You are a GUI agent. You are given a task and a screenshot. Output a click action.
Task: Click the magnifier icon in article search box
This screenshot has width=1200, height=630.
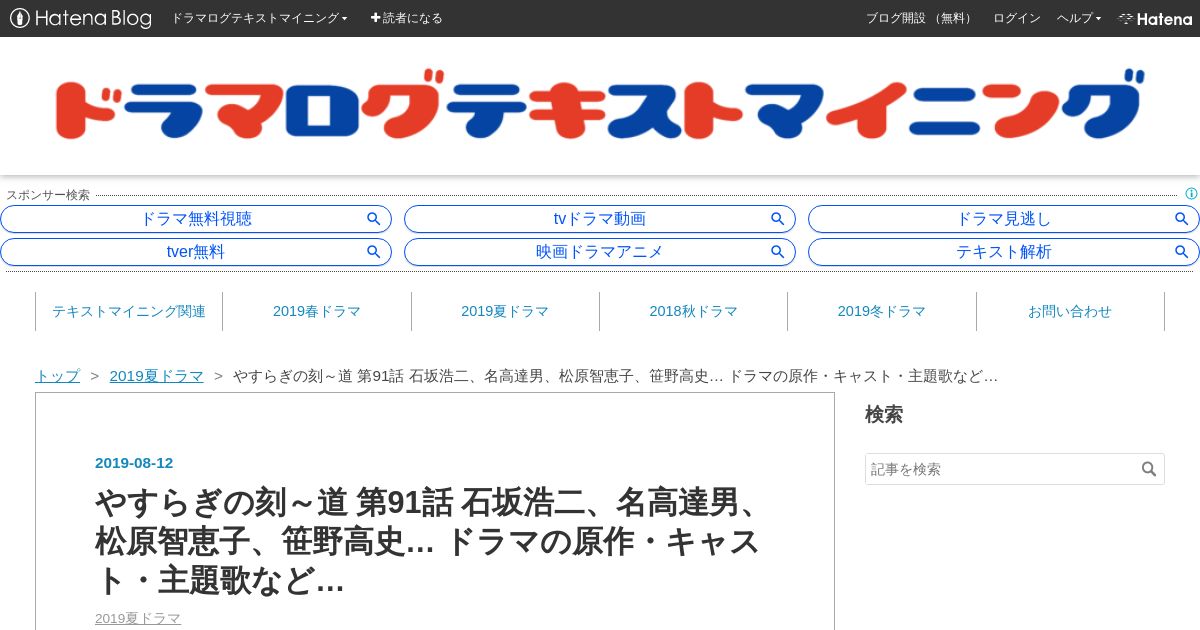1149,469
